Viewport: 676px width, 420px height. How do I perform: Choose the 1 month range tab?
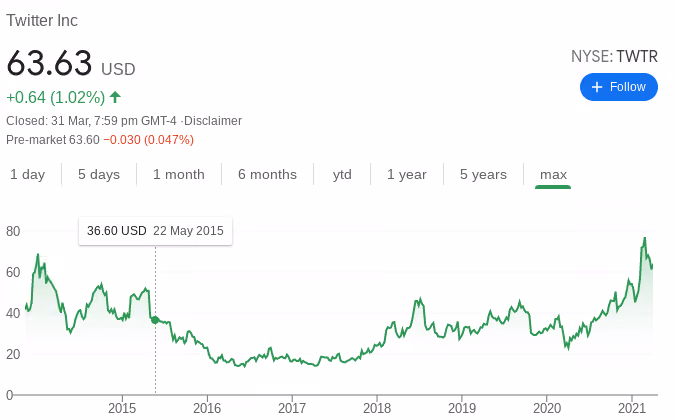point(178,175)
